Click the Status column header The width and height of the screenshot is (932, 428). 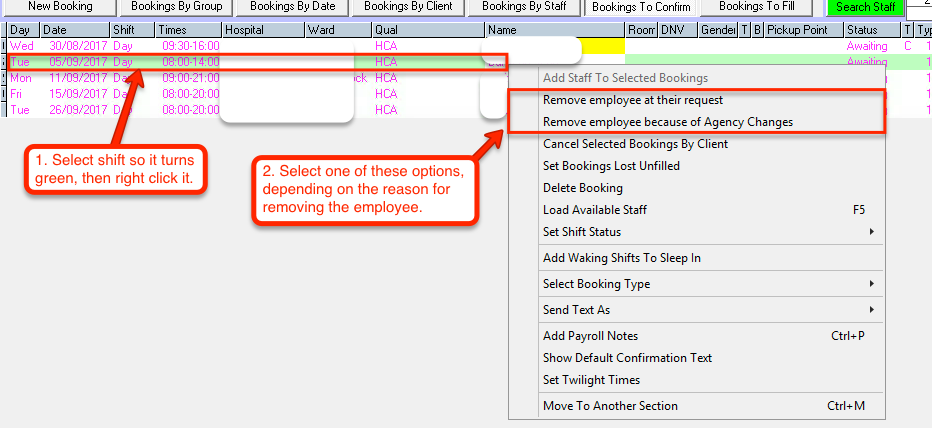[870, 30]
